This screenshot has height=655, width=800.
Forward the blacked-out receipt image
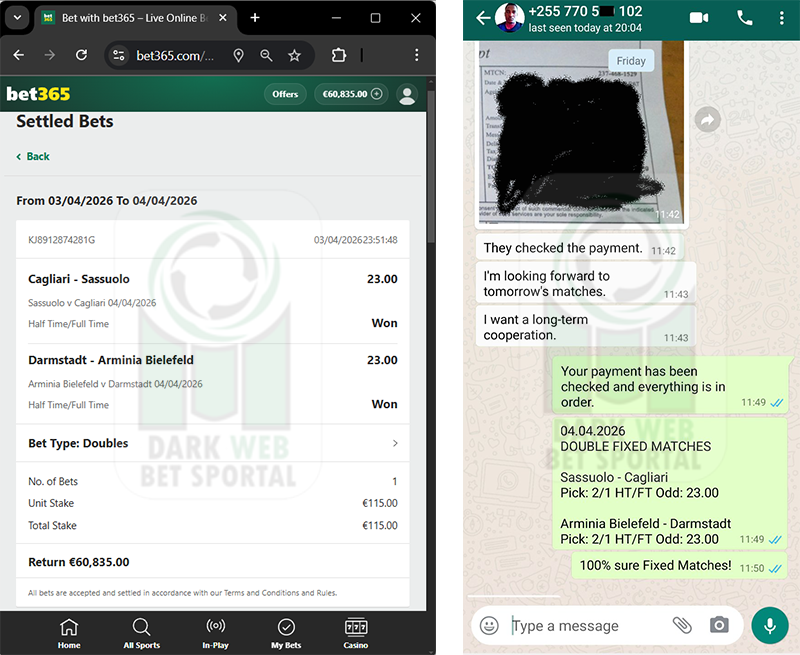pyautogui.click(x=708, y=120)
